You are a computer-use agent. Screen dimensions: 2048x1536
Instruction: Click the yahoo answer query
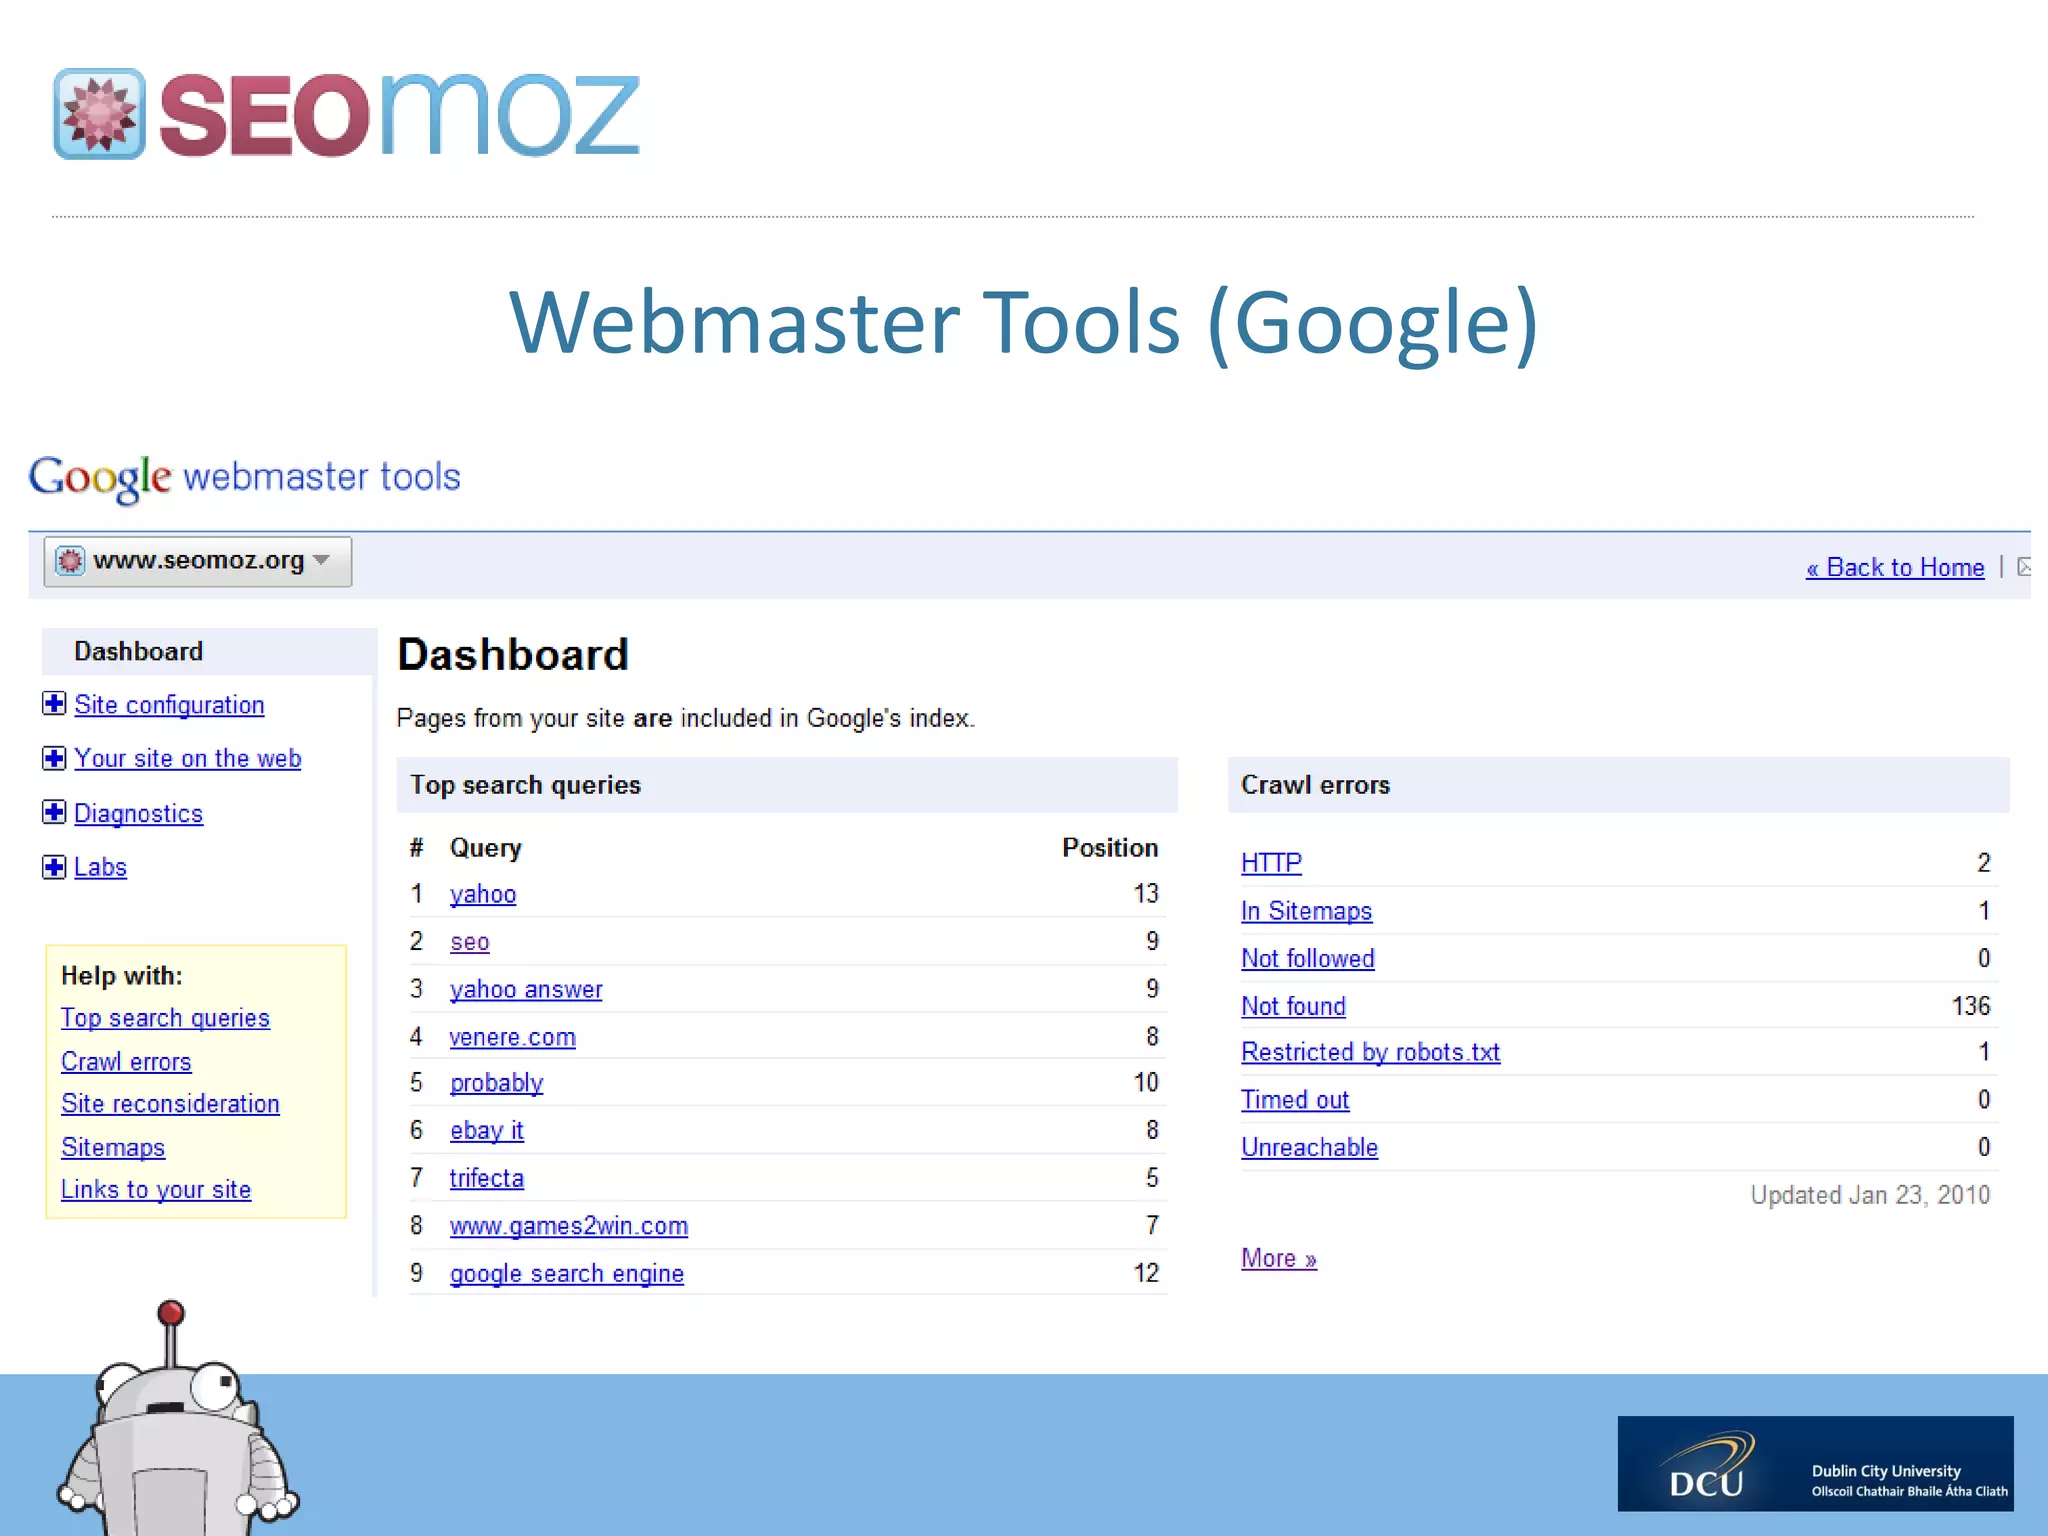point(526,989)
